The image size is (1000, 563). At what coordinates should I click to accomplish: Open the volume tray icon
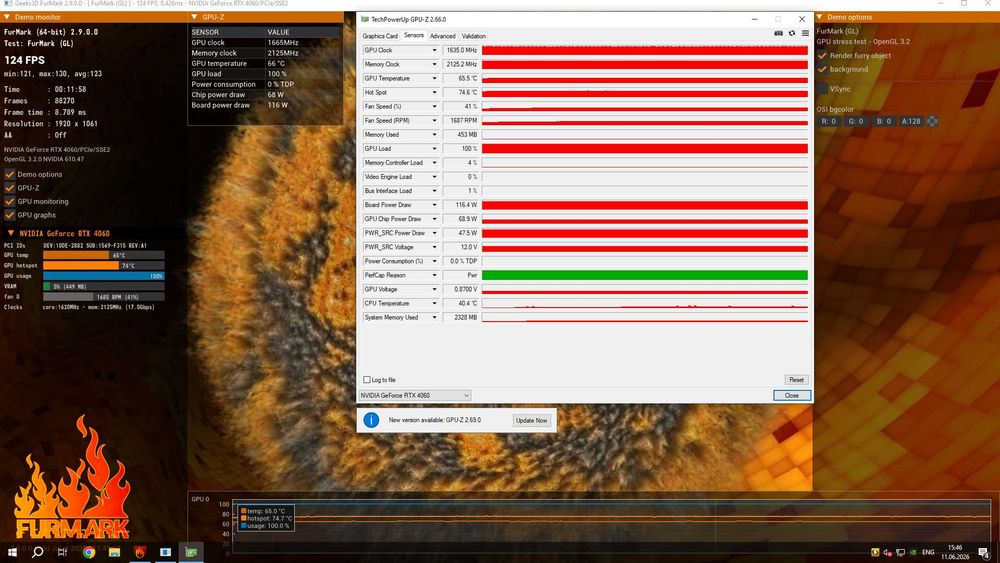887,552
